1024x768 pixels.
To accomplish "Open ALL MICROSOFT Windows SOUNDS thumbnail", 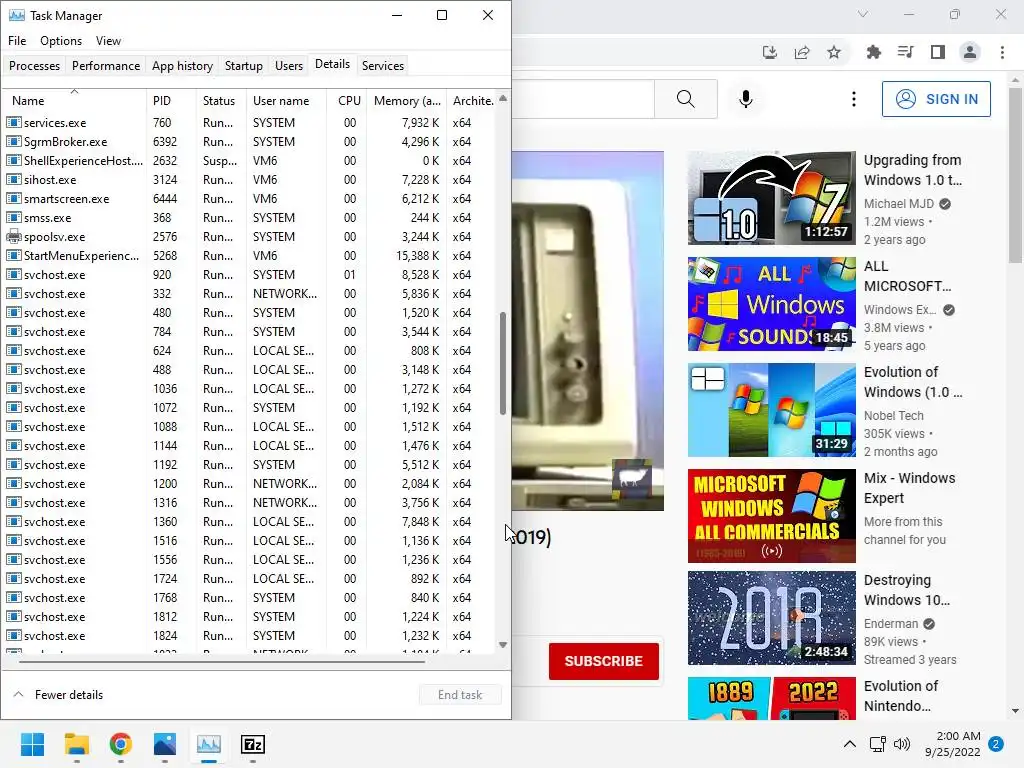I will 771,304.
